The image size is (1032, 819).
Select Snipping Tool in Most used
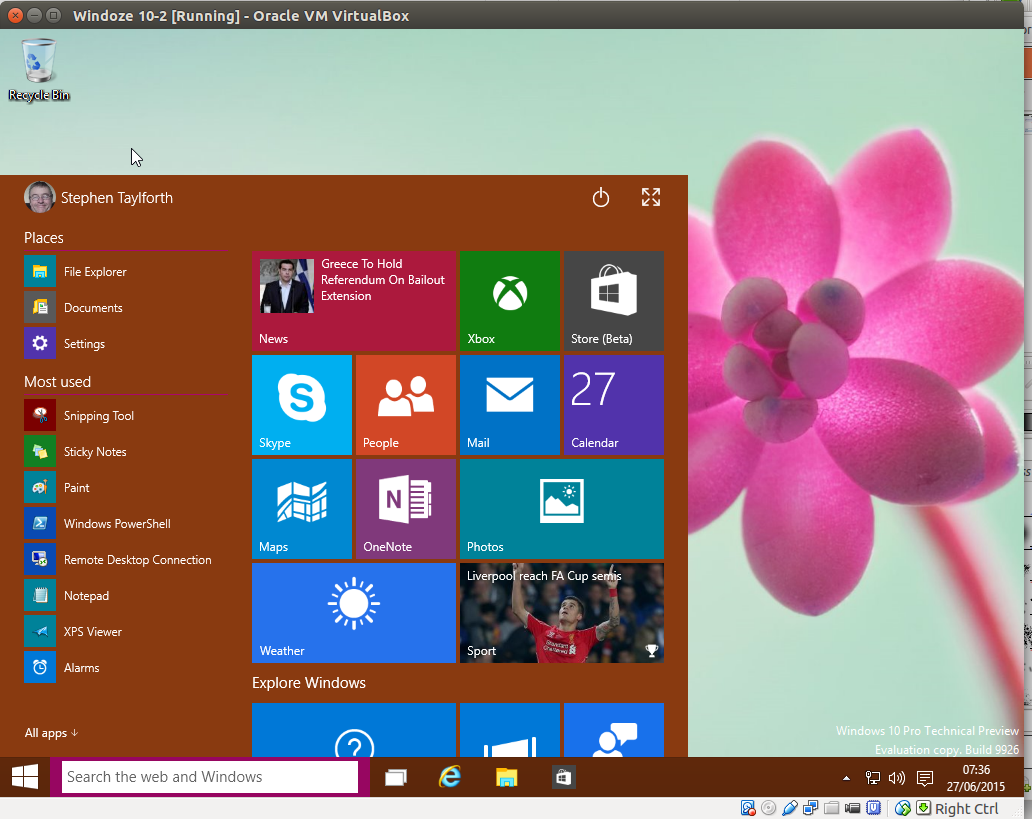(98, 416)
